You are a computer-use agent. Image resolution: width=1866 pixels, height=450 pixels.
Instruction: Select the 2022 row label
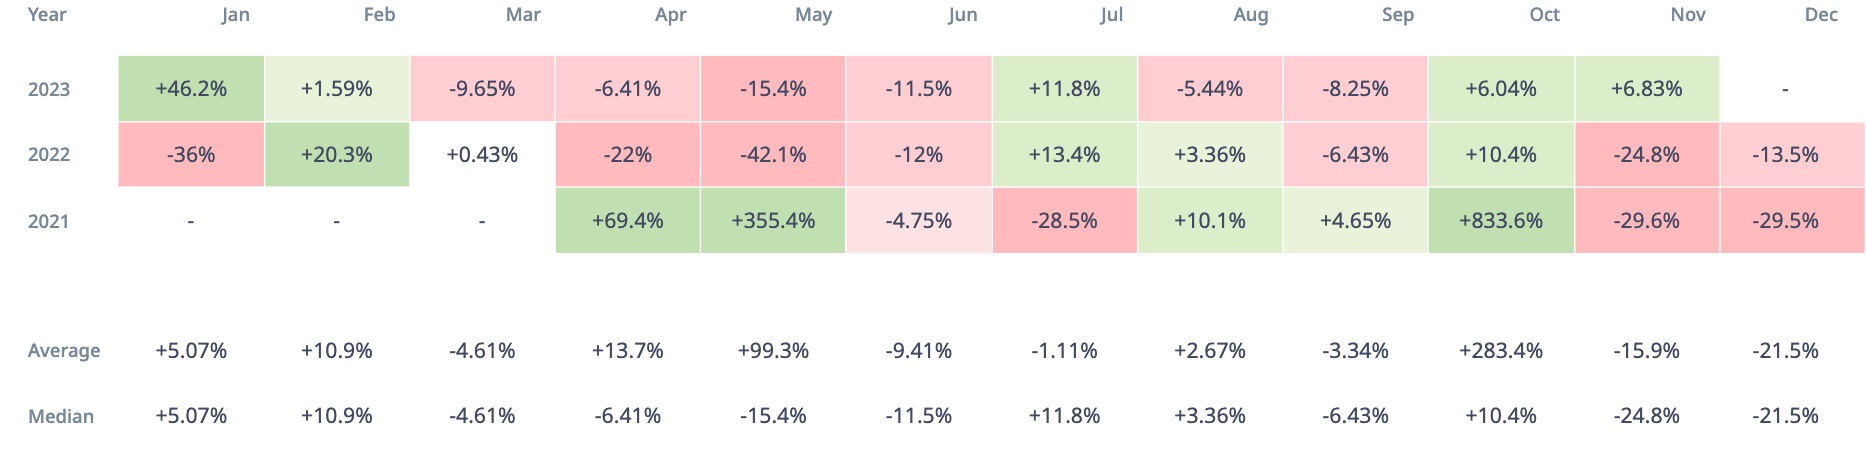[49, 155]
